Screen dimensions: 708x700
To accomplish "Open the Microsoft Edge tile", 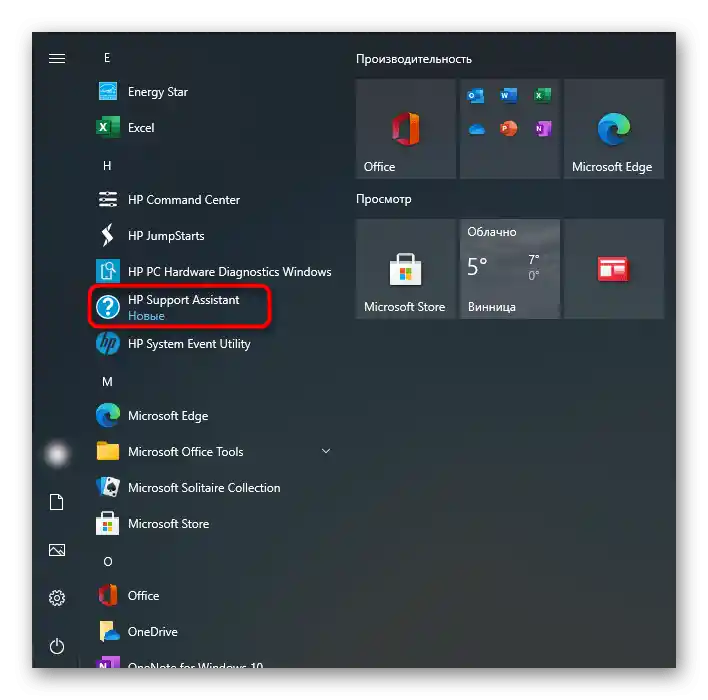I will tap(614, 129).
